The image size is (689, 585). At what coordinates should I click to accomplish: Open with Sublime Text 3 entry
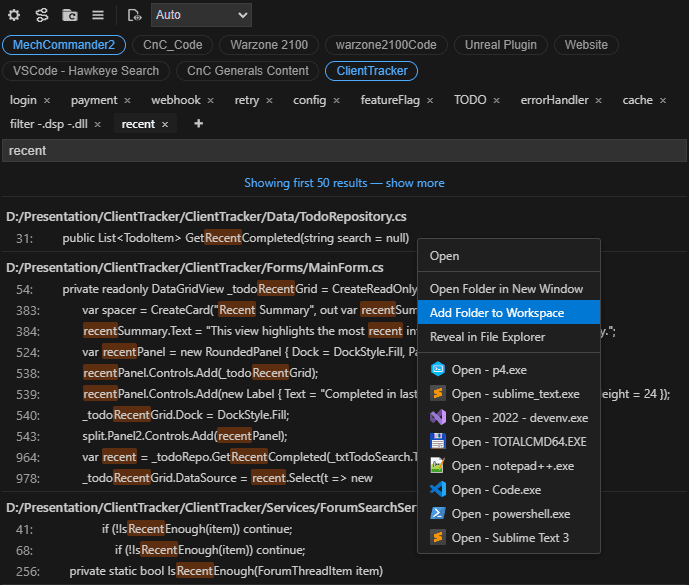point(509,538)
